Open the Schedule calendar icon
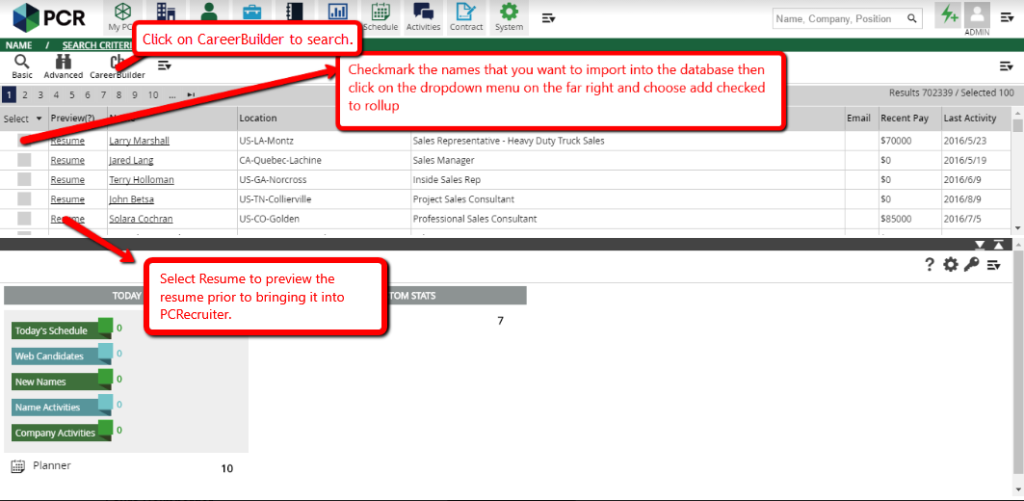This screenshot has width=1024, height=501. [x=380, y=12]
